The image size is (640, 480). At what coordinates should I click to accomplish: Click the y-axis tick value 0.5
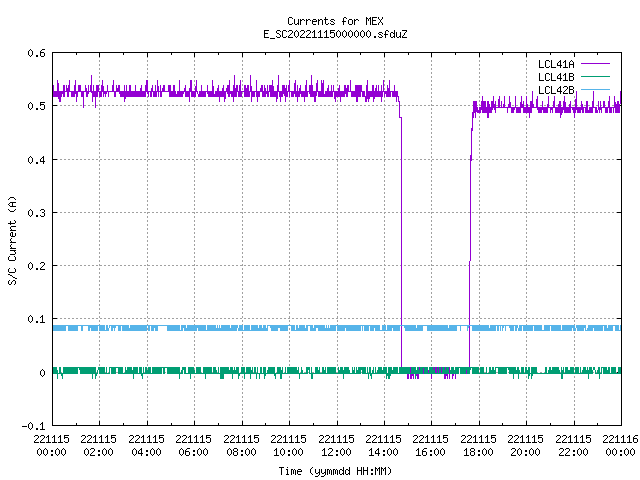tap(36, 106)
